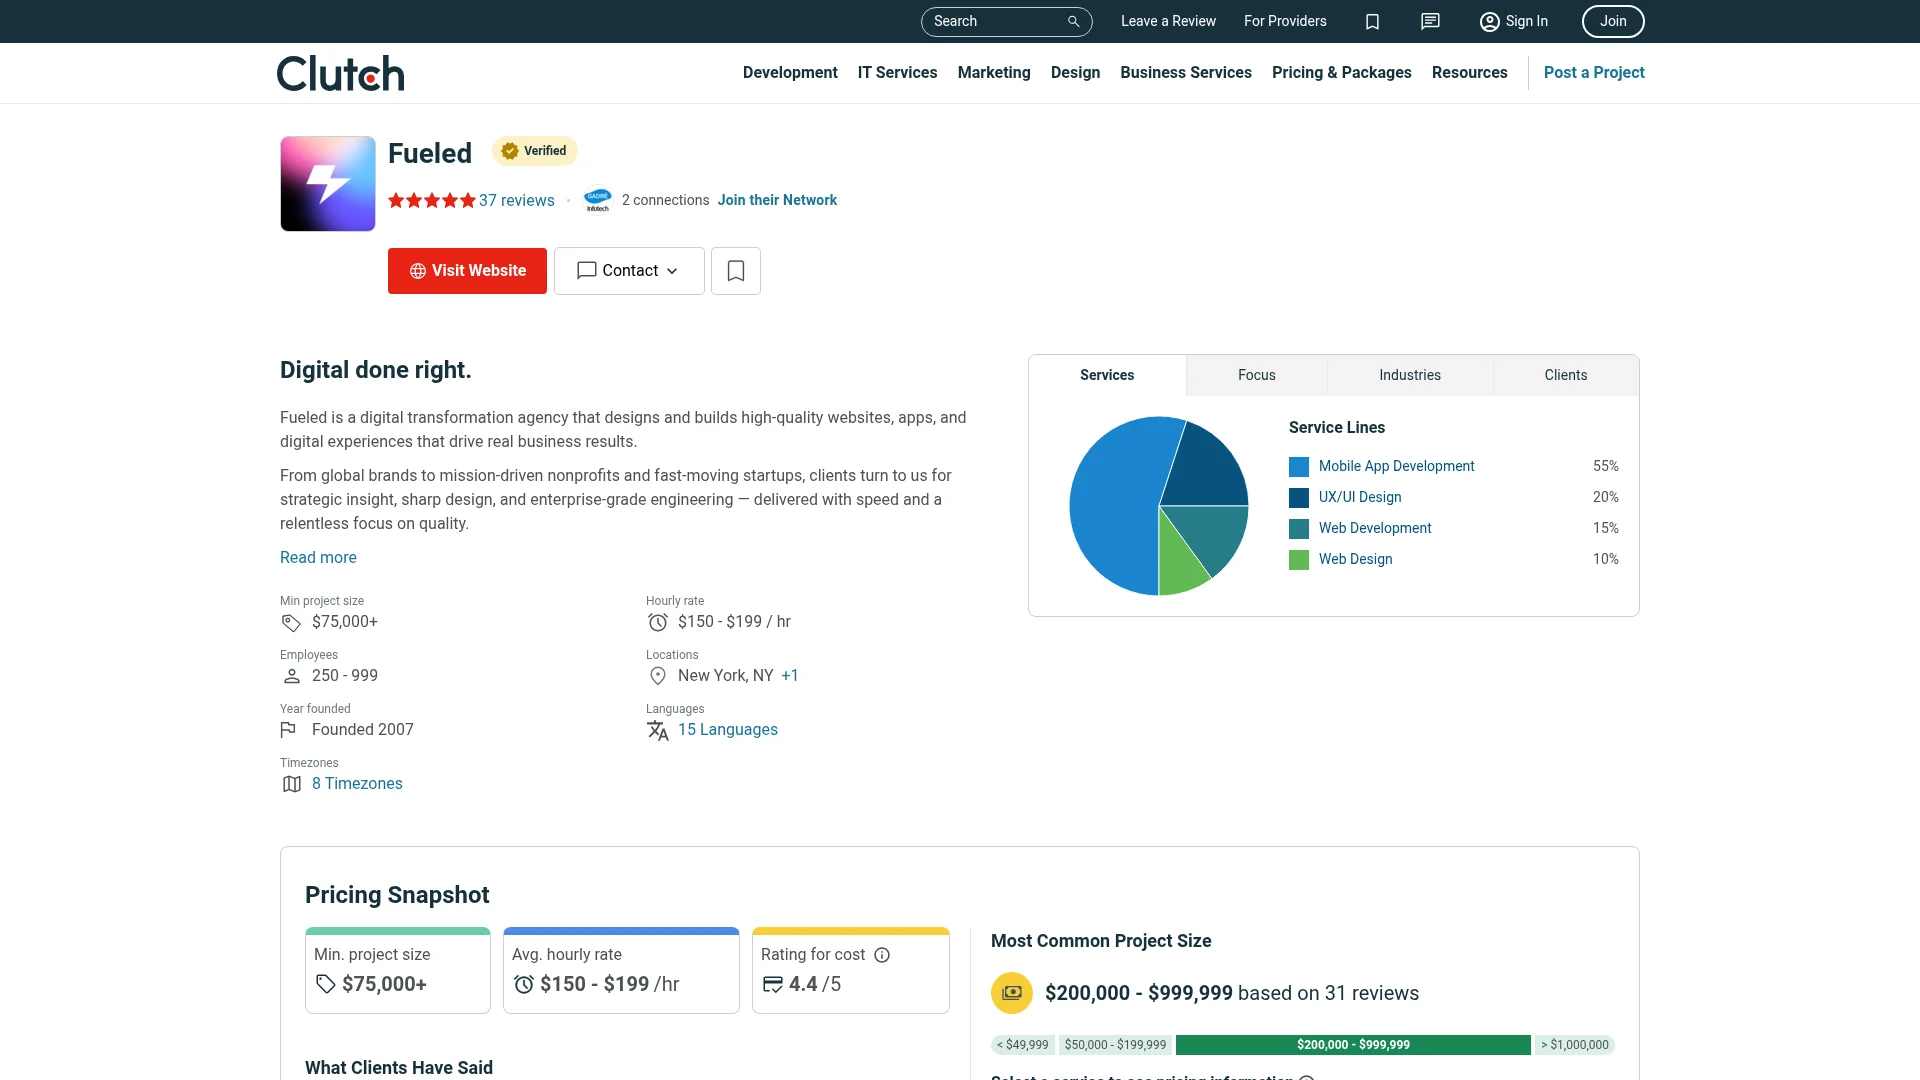
Task: Click the timezones map icon
Action: [x=291, y=784]
